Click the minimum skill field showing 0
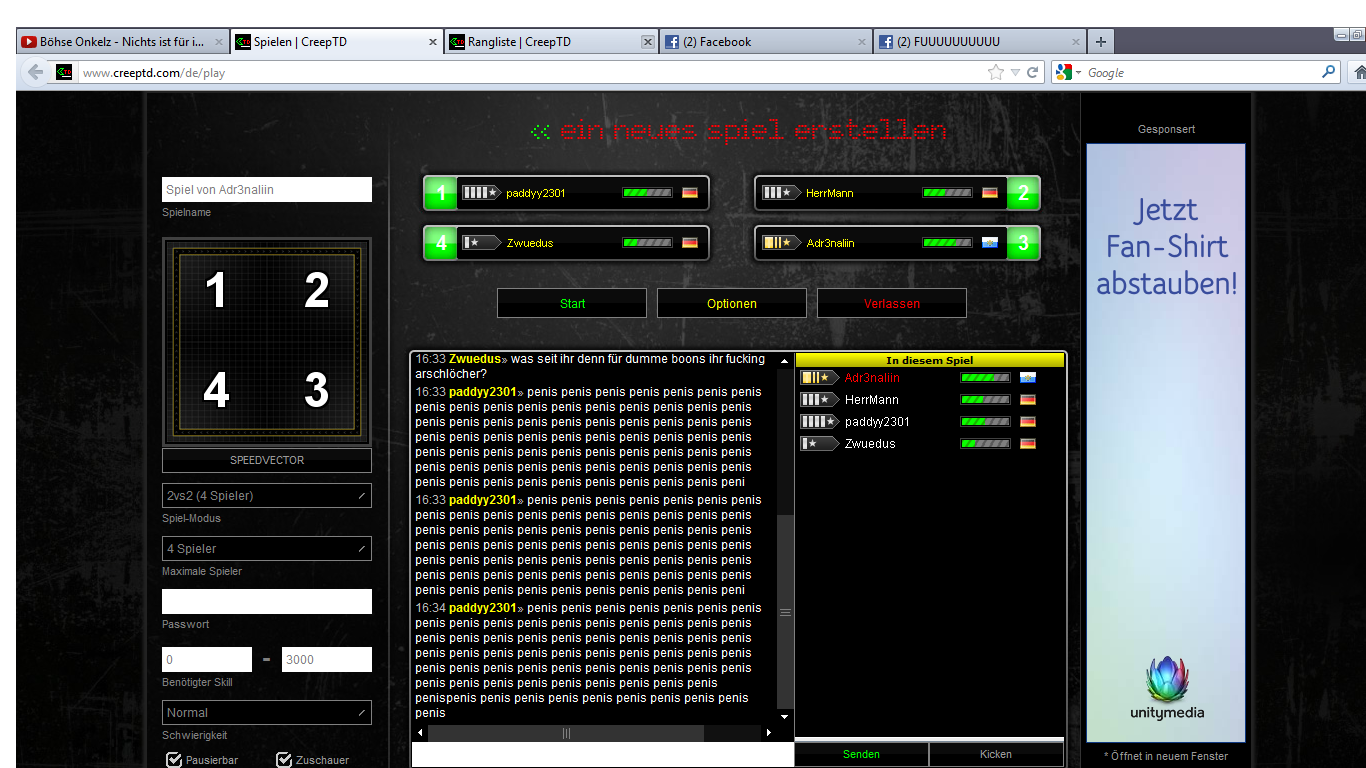 pos(207,660)
